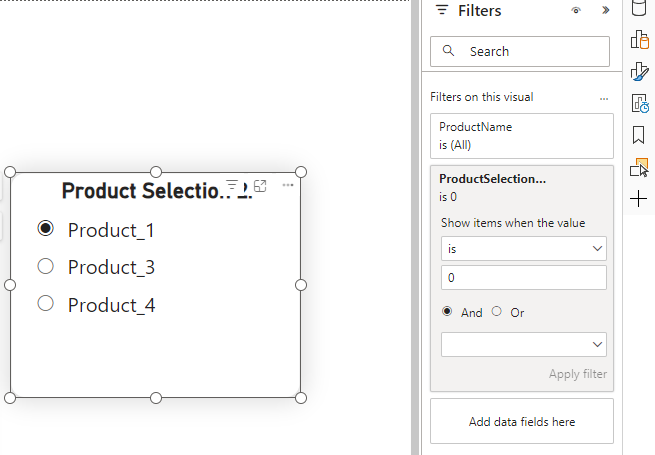Image resolution: width=655 pixels, height=455 pixels.
Task: Hide the Filters pane with eye icon
Action: pos(576,11)
